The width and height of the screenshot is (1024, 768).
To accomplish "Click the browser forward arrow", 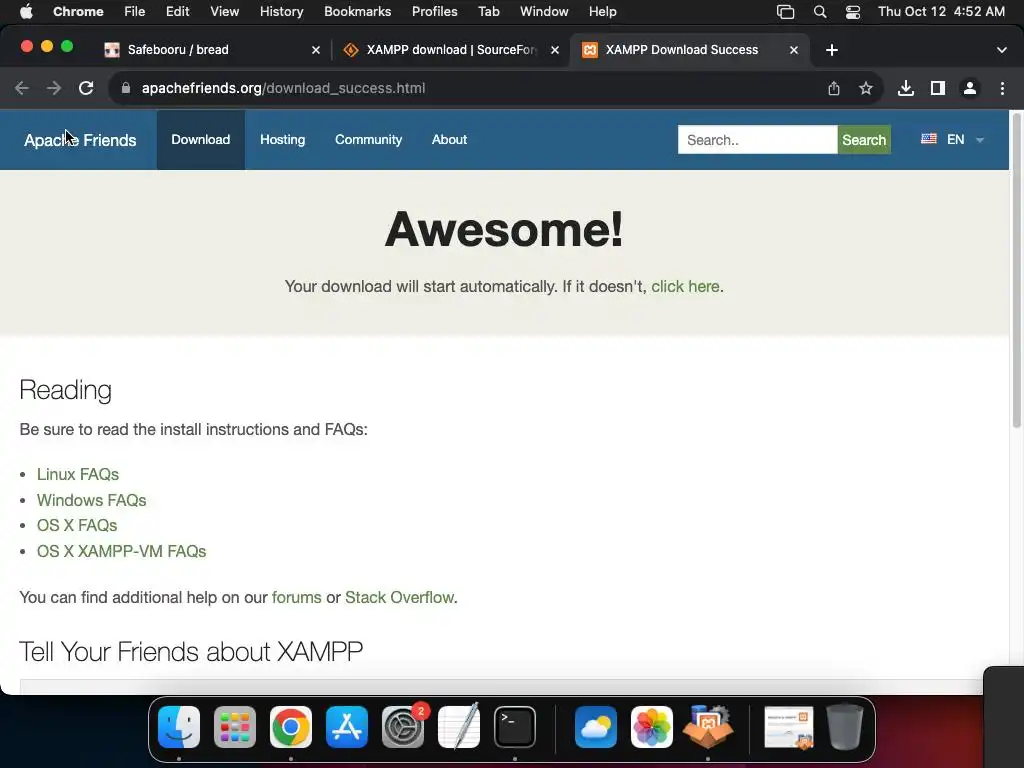I will click(x=54, y=88).
